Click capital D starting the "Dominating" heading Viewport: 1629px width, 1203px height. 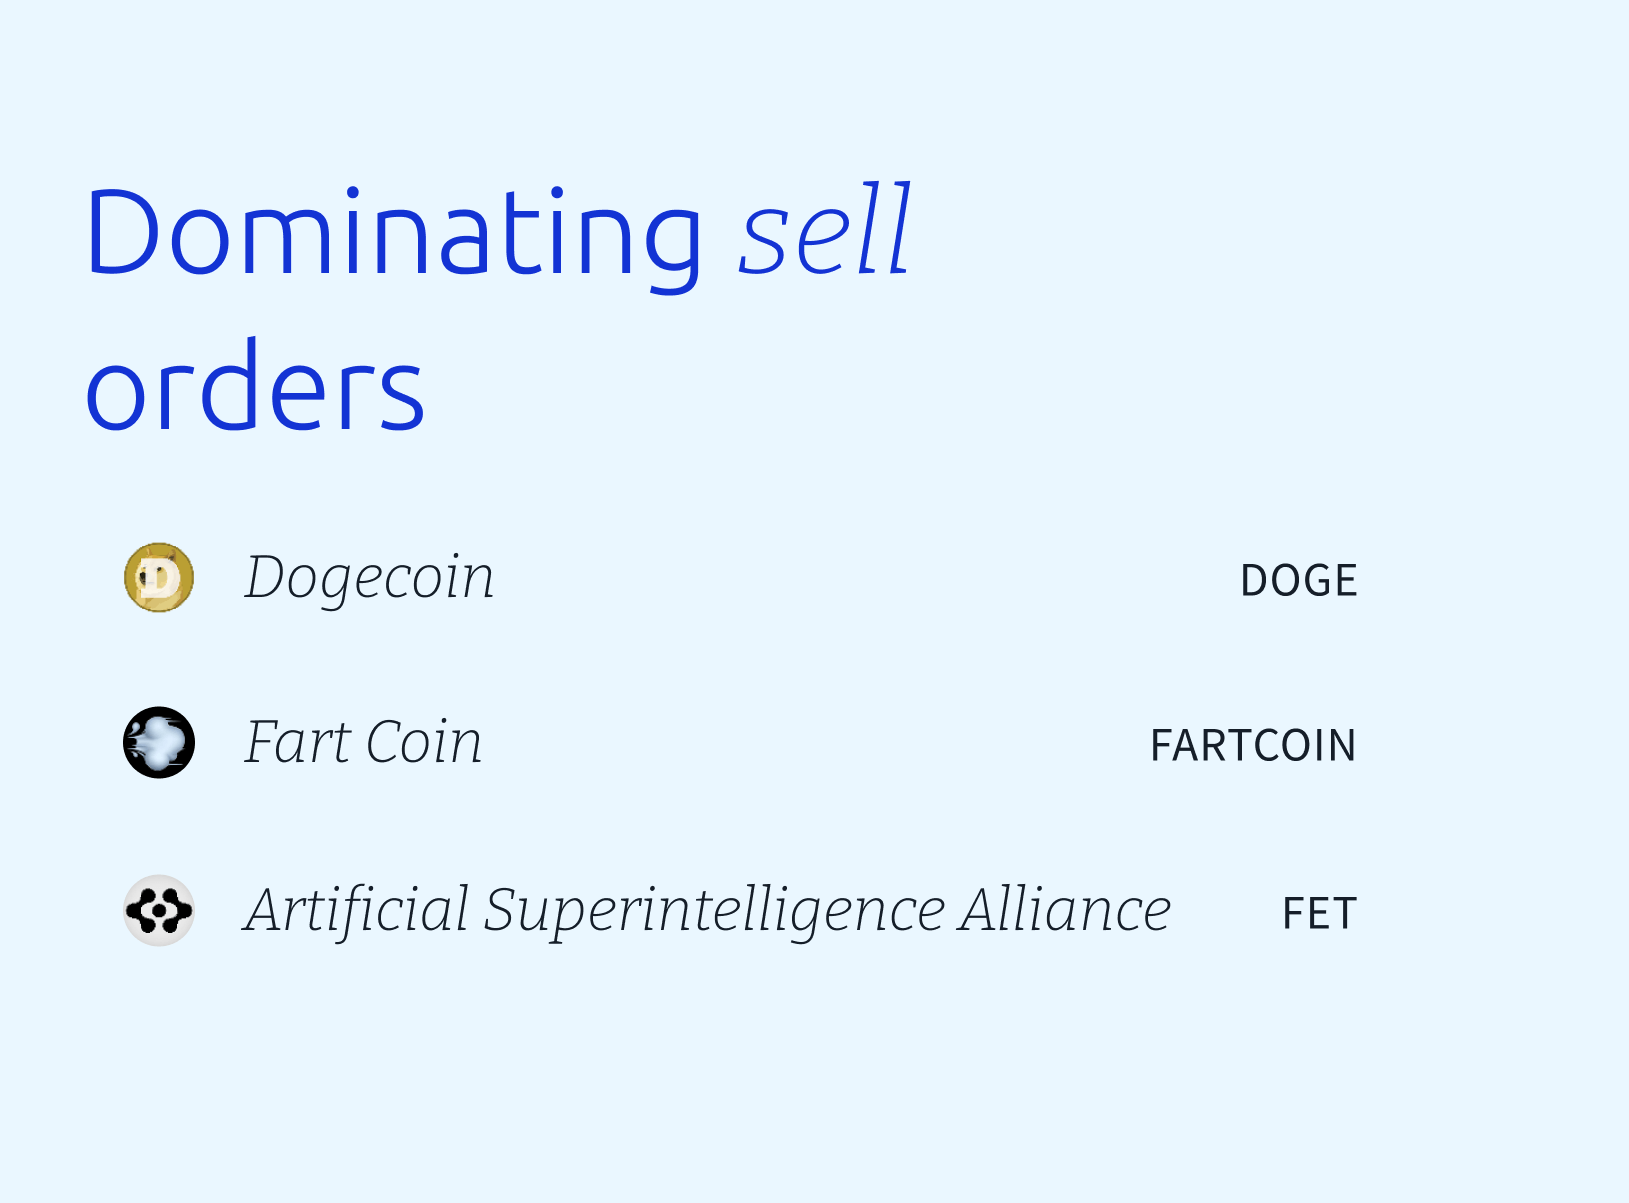[123, 232]
